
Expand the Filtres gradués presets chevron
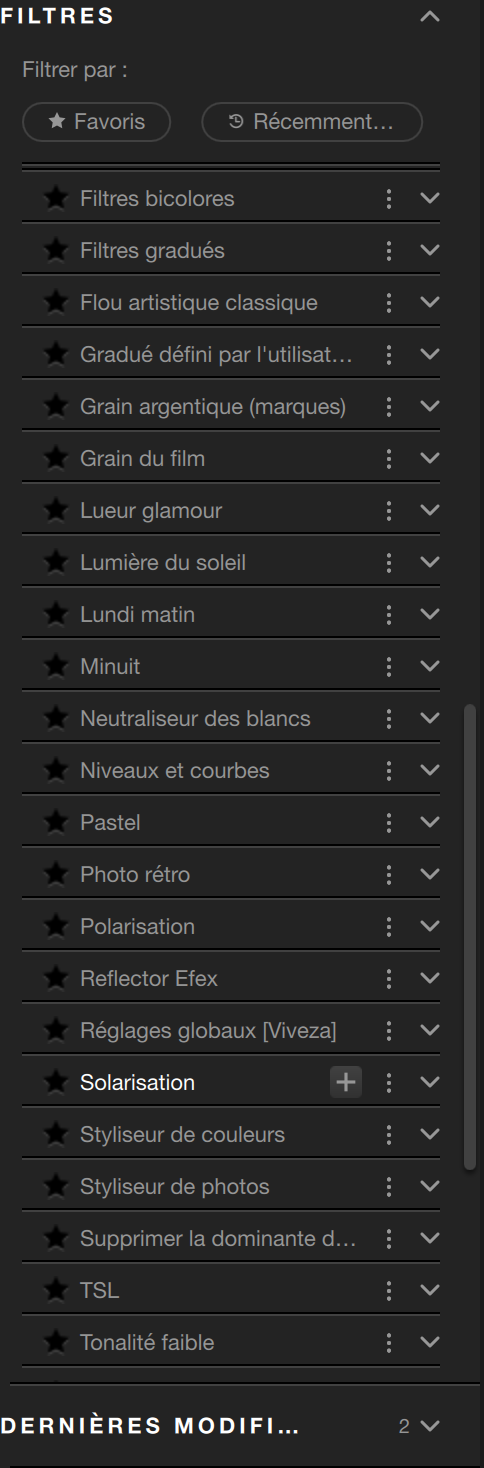point(430,250)
